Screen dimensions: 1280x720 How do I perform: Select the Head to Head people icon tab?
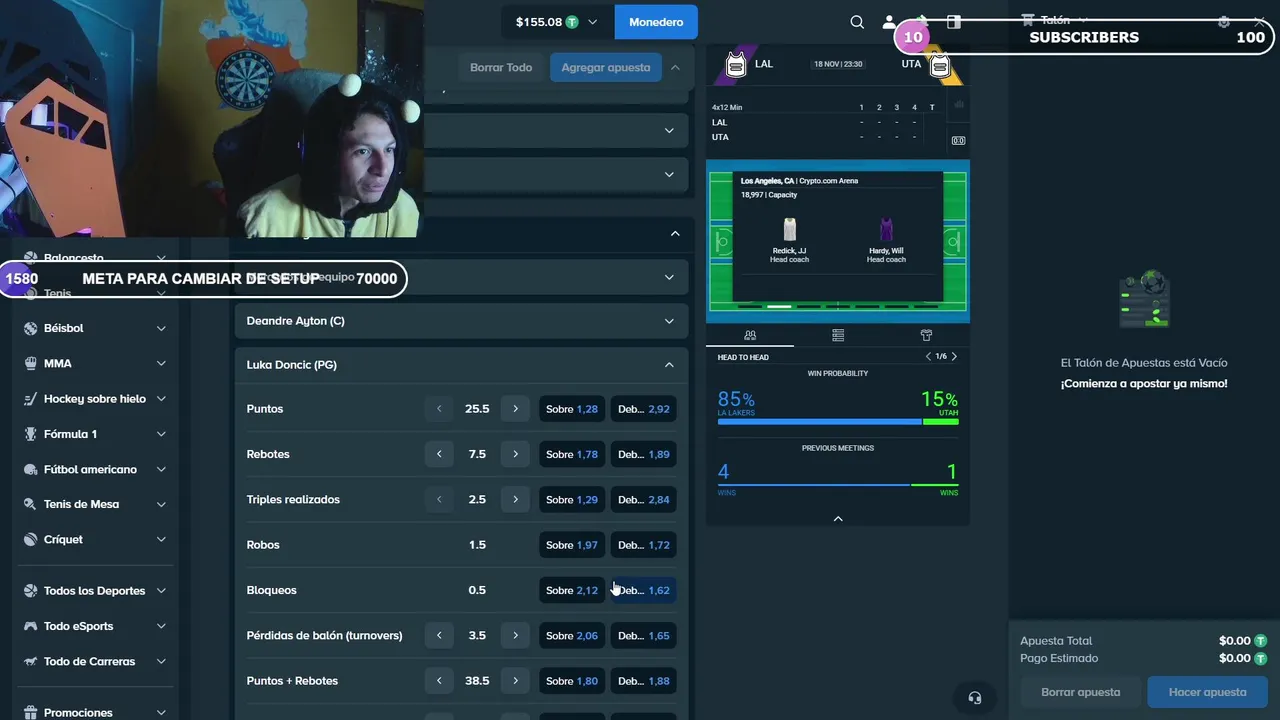[x=750, y=335]
